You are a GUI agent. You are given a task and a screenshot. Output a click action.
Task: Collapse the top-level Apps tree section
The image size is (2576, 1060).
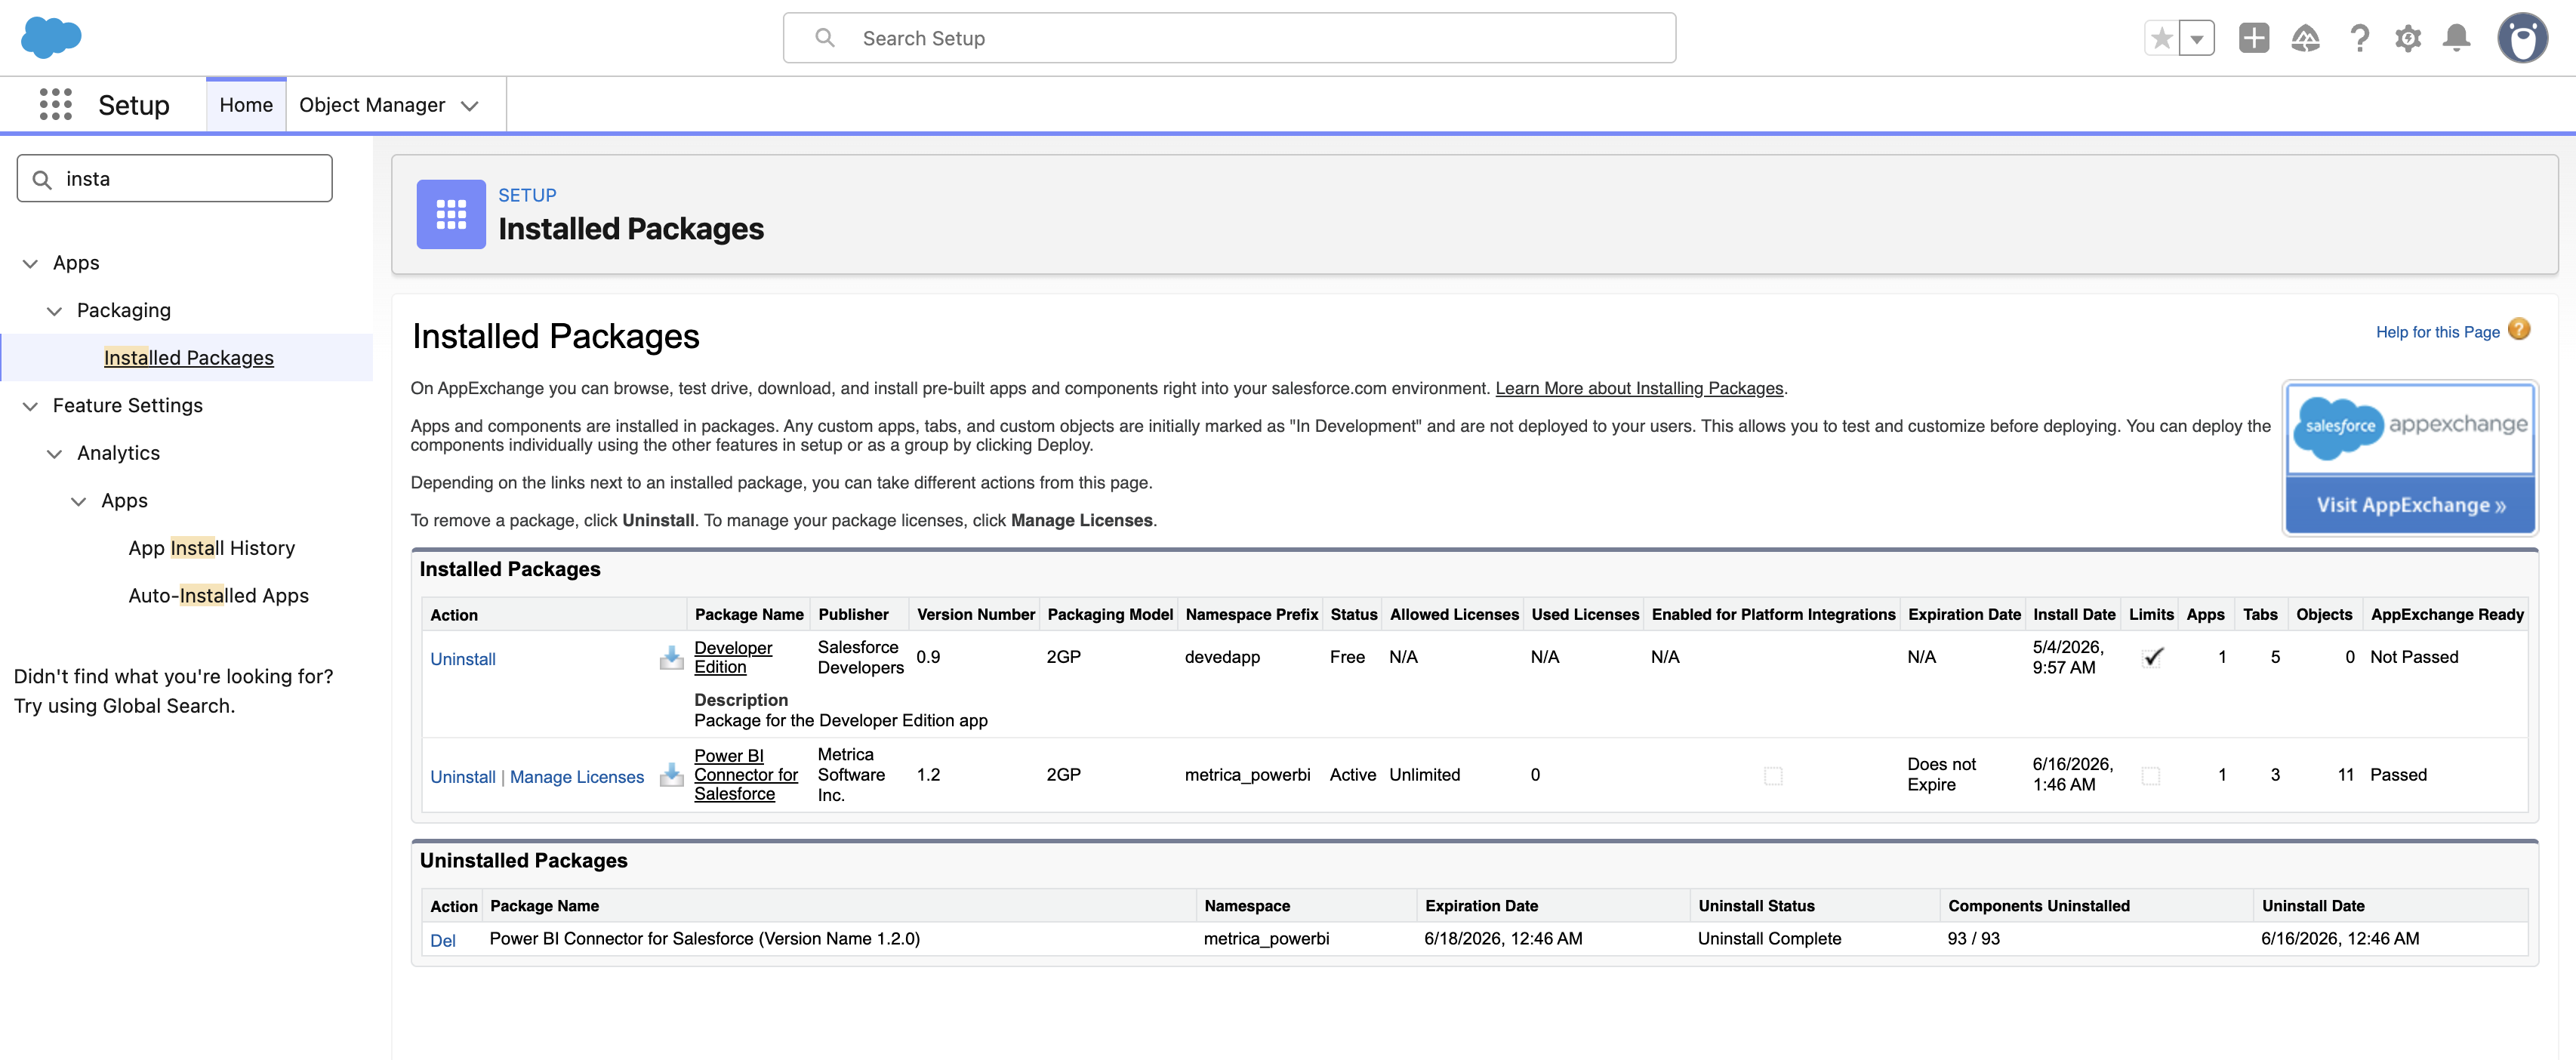point(30,263)
